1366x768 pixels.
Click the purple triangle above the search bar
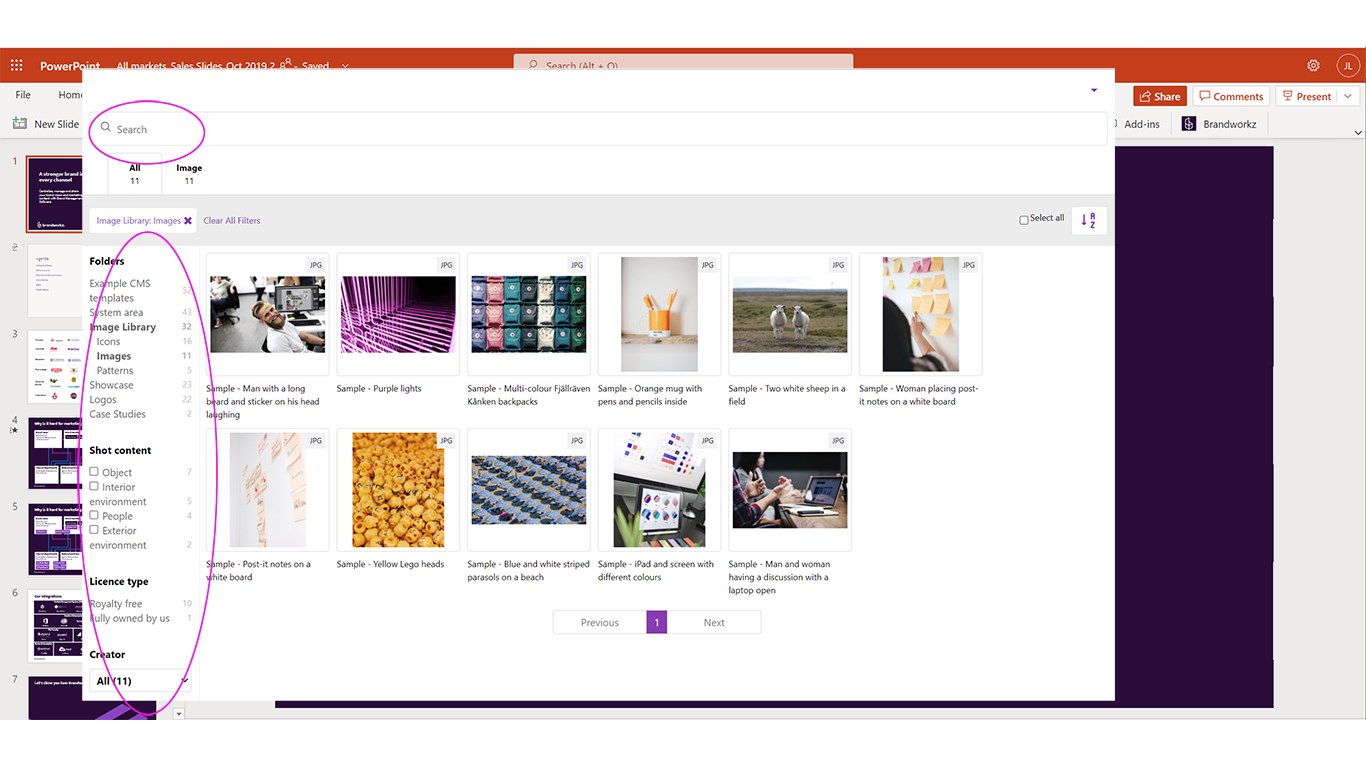point(1094,90)
